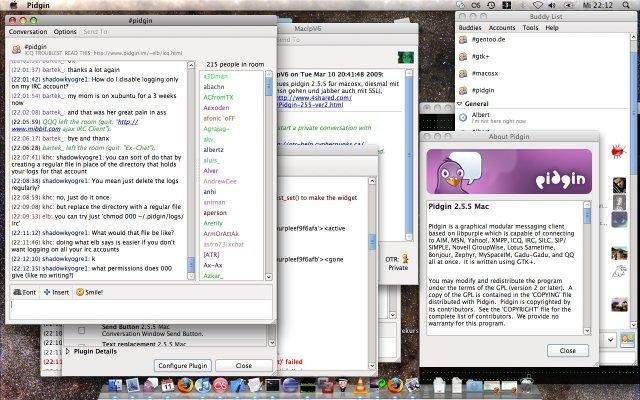Screen dimensions: 640x400
Task: Select user Aexoden in room list
Action: coord(216,108)
